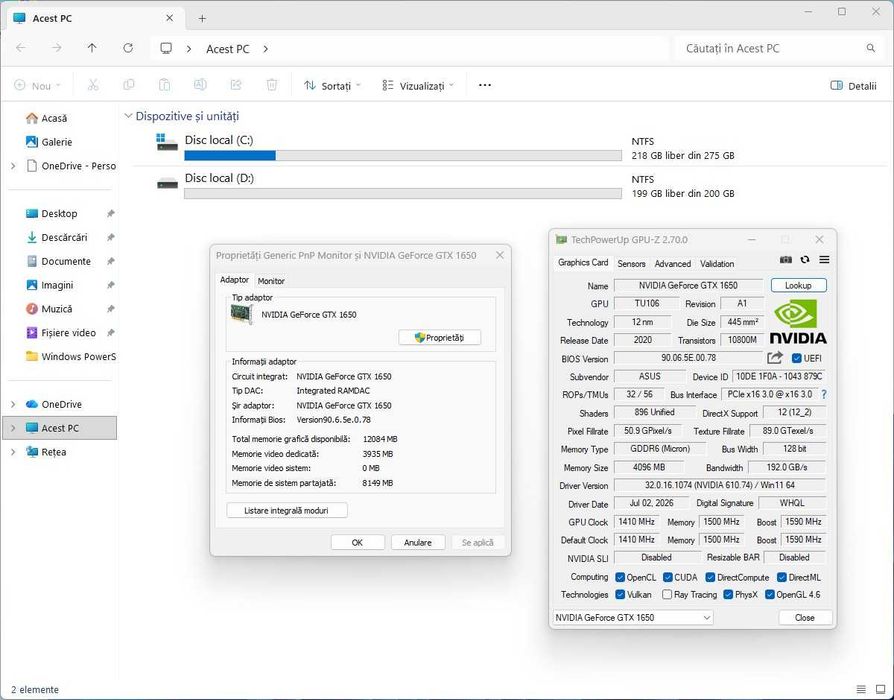Open a new File Explorer tab with plus
894x700 pixels.
(x=202, y=19)
